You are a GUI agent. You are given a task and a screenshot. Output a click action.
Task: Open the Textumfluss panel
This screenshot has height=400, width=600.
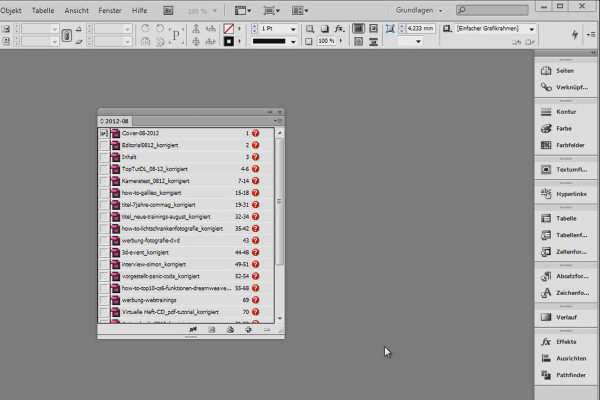(x=566, y=170)
